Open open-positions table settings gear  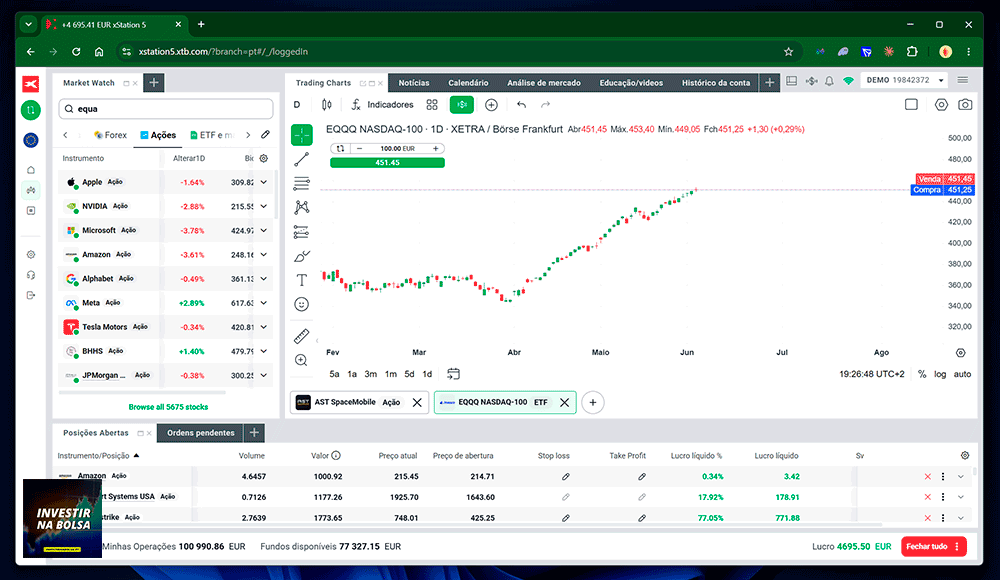(965, 456)
